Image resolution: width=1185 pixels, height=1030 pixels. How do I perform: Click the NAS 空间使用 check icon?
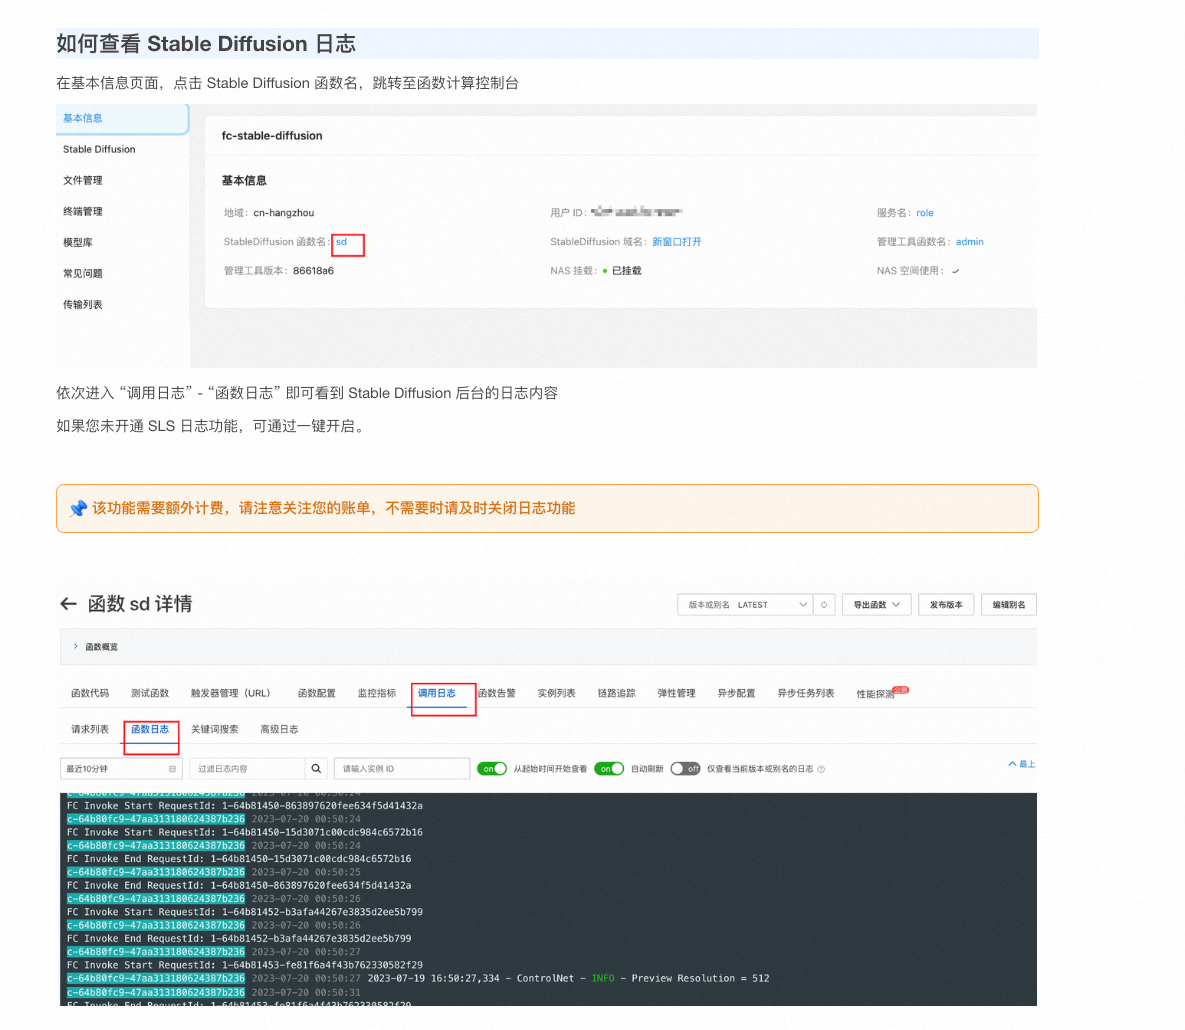click(x=955, y=271)
